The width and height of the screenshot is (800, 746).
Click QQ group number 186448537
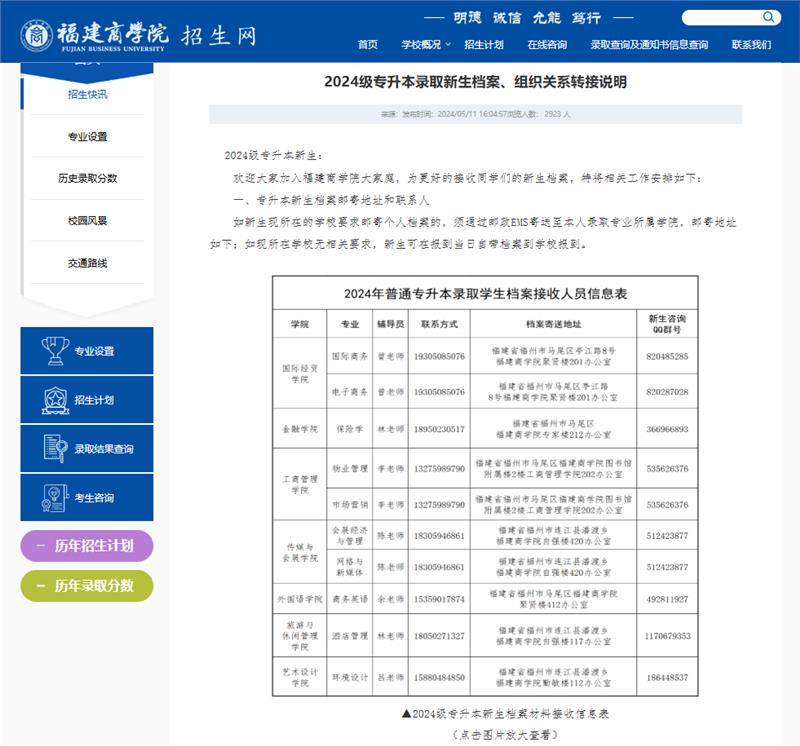pos(667,678)
